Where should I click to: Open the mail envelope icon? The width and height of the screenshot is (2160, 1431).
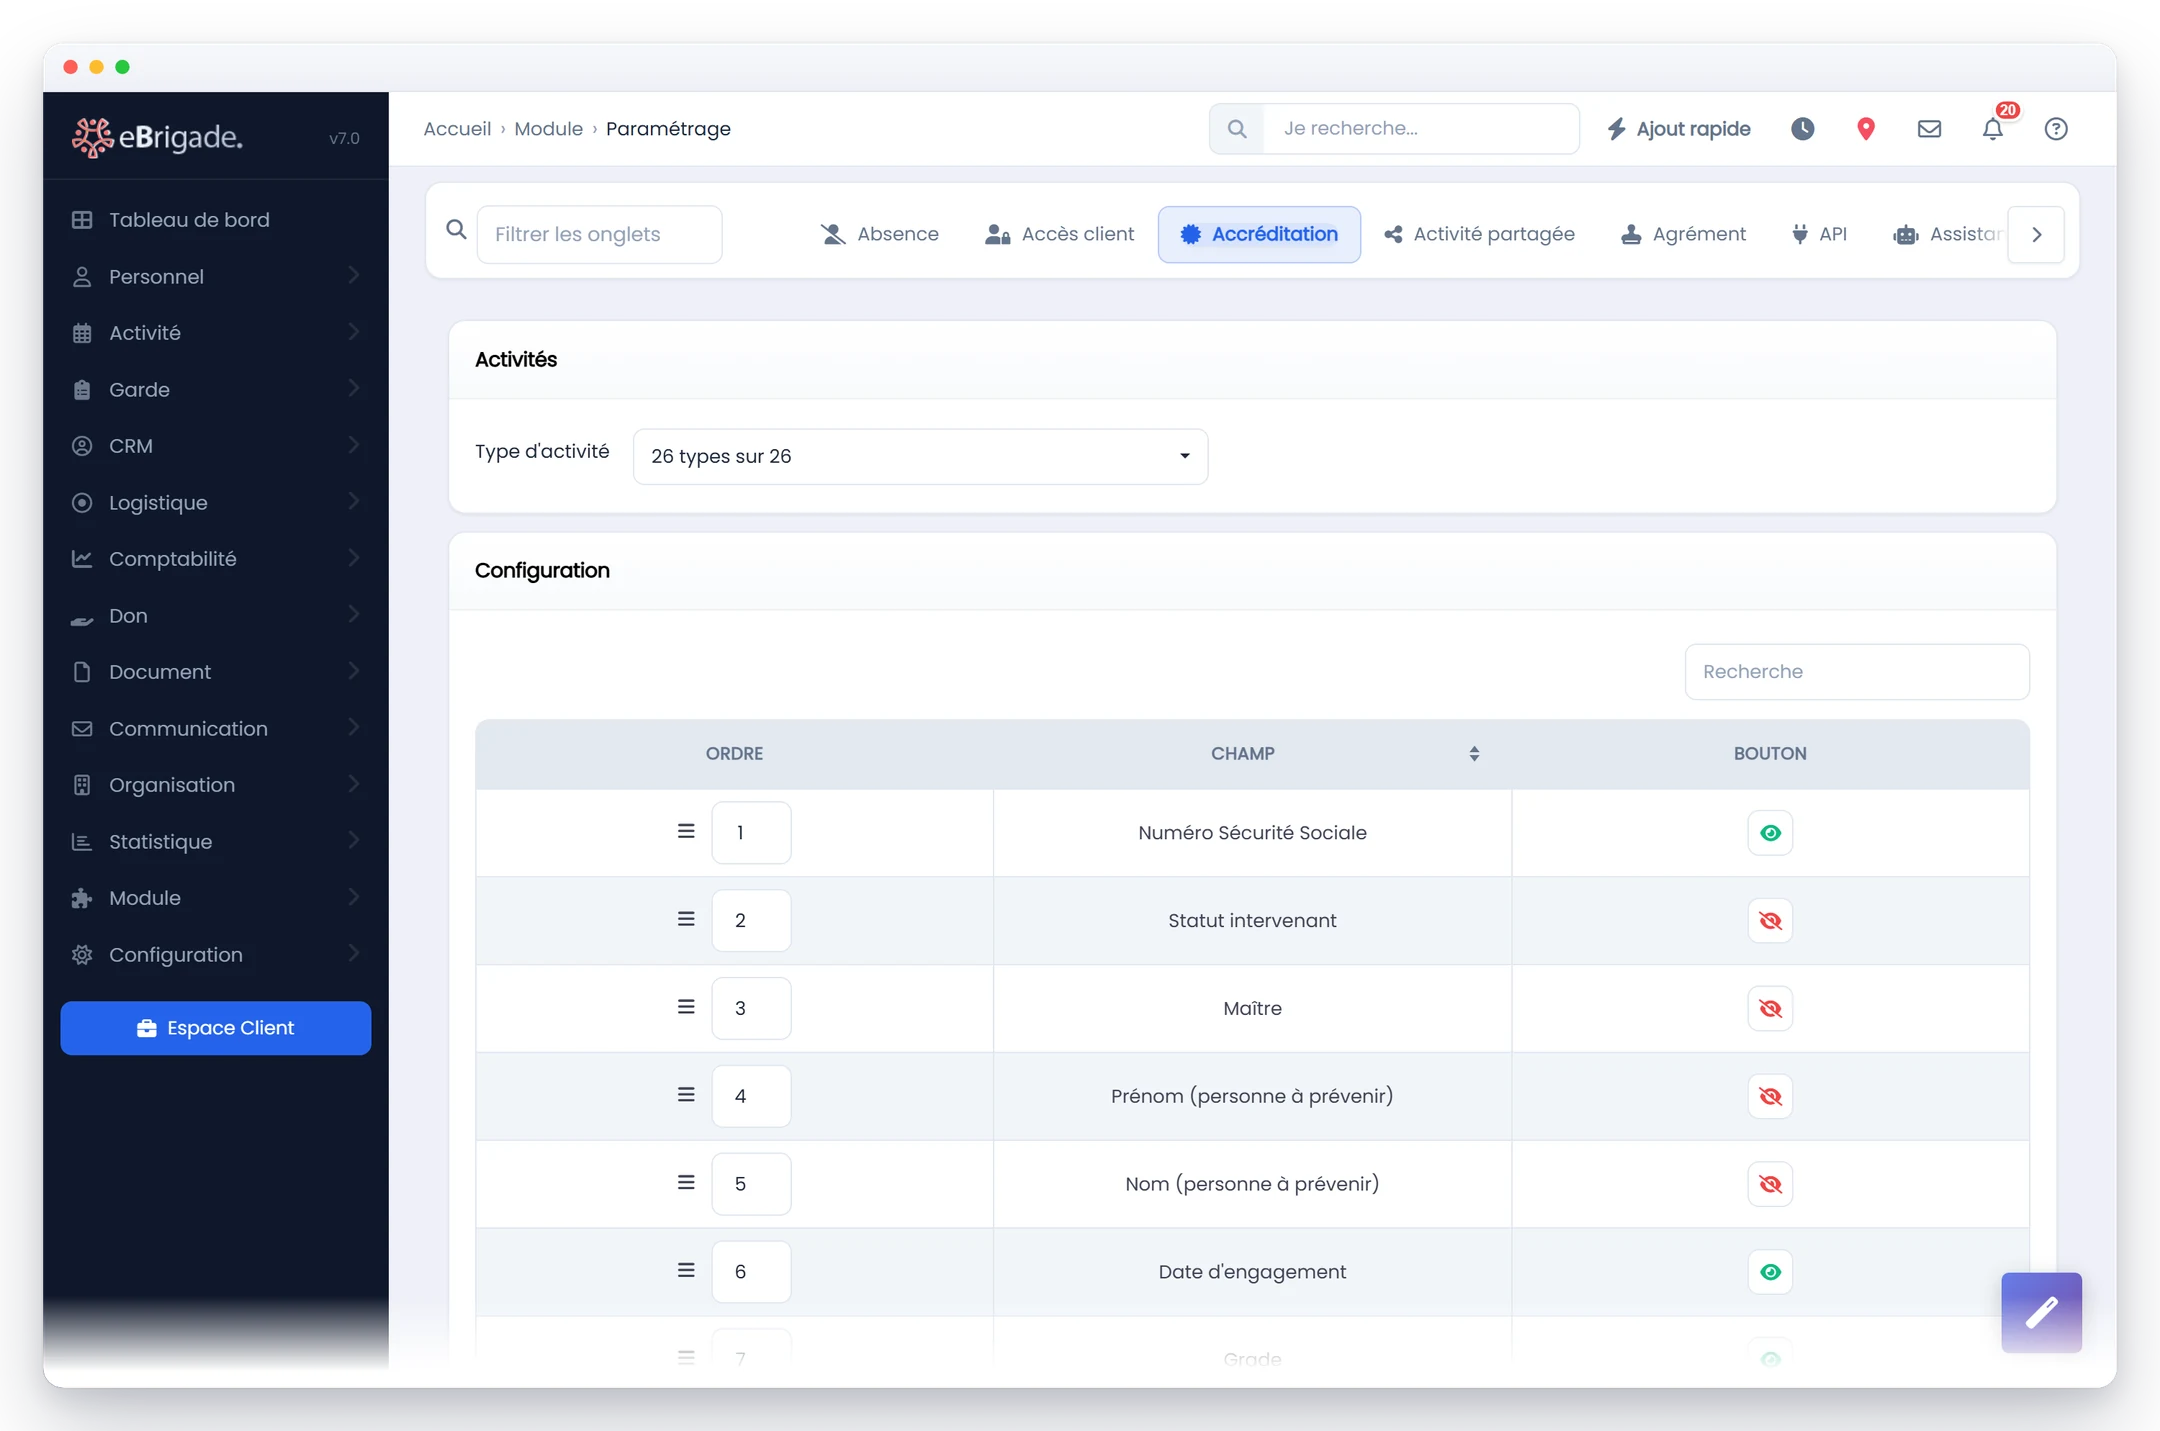[x=1929, y=129]
